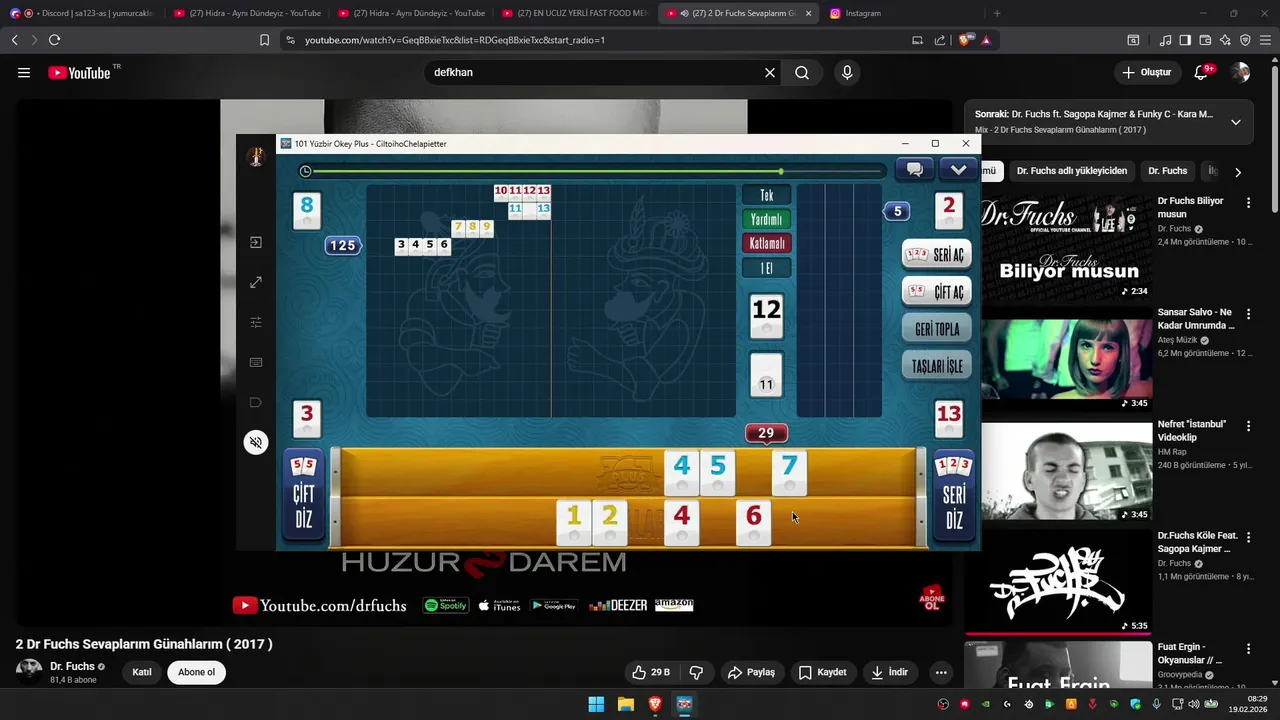Run search with the magnifier button
The width and height of the screenshot is (1280, 720).
point(802,73)
